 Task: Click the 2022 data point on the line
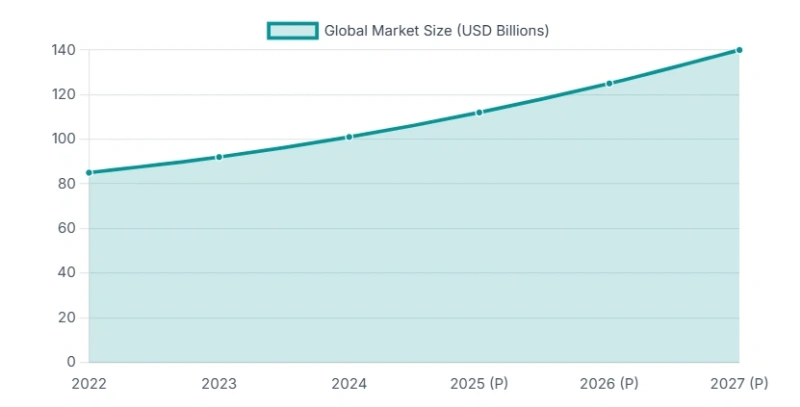[x=89, y=173]
